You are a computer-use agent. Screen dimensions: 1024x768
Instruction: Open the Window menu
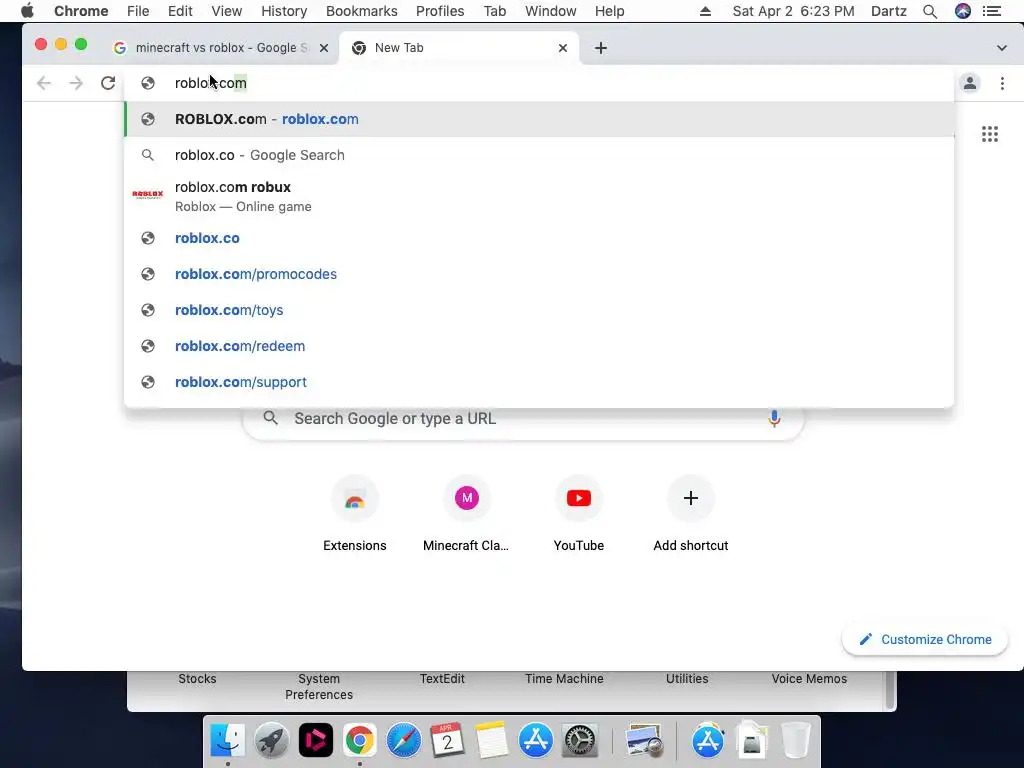click(551, 11)
